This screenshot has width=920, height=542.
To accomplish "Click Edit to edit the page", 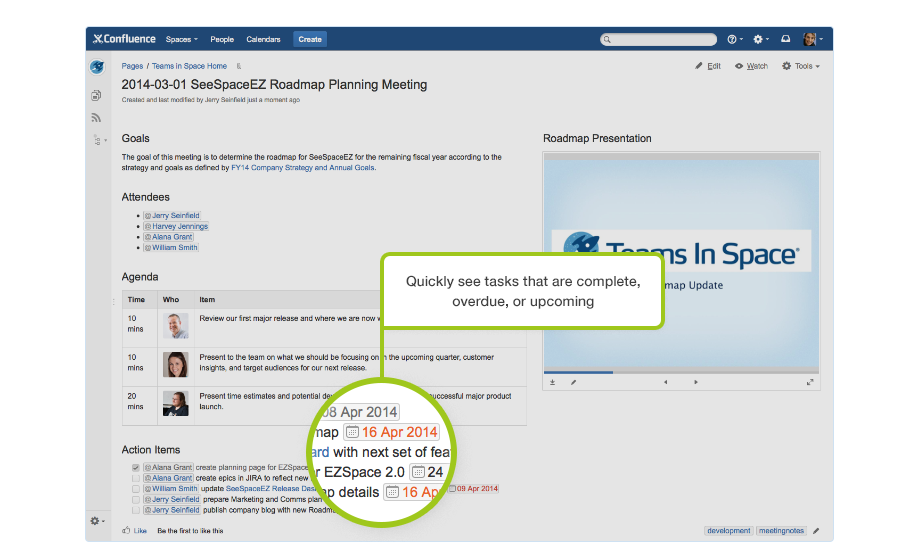I will click(713, 66).
